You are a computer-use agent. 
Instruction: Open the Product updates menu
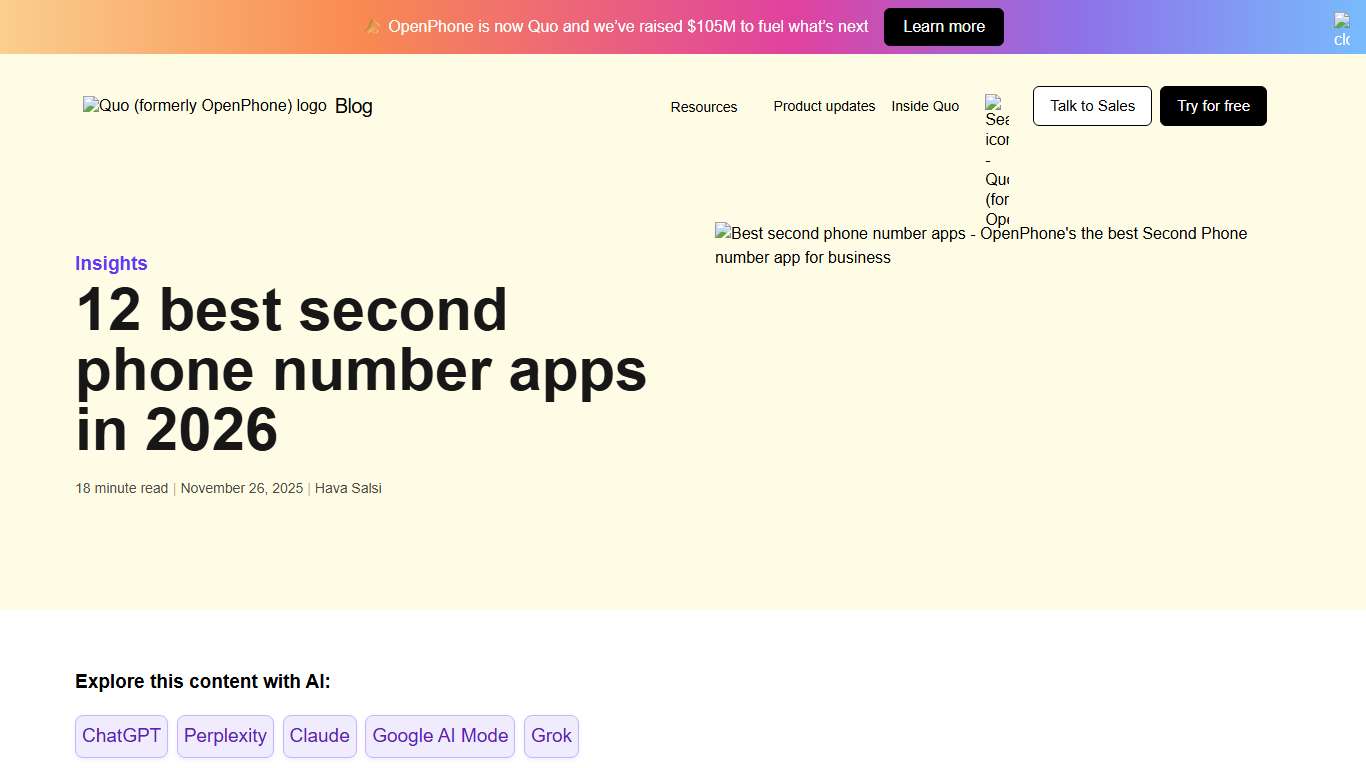[x=824, y=106]
